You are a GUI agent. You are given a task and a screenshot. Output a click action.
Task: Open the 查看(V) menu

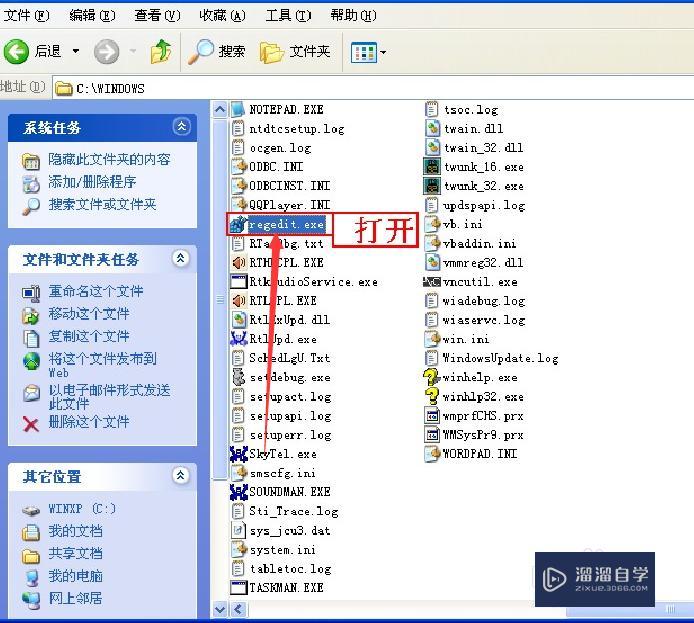tap(157, 15)
